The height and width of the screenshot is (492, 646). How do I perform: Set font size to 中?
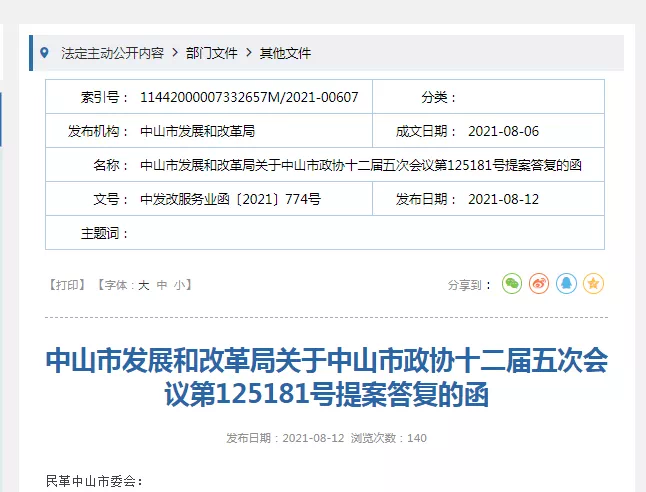pos(162,285)
